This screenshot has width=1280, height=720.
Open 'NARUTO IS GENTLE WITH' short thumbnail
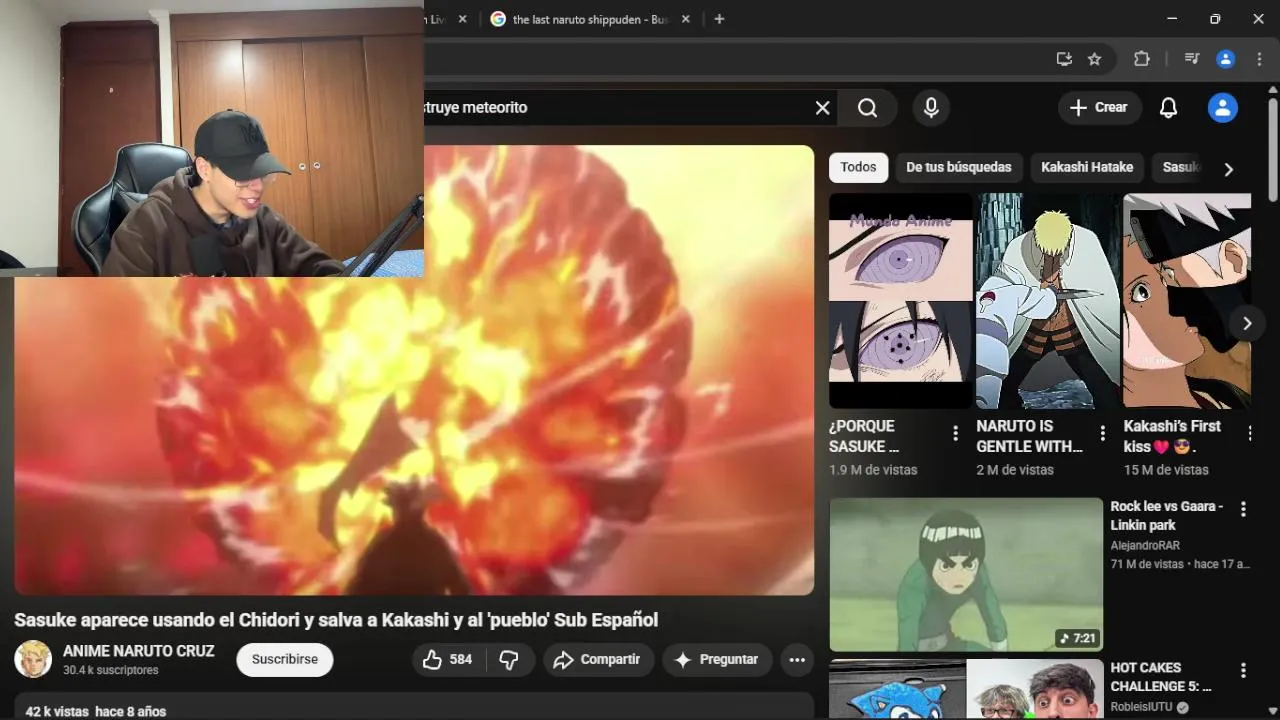pyautogui.click(x=1047, y=300)
